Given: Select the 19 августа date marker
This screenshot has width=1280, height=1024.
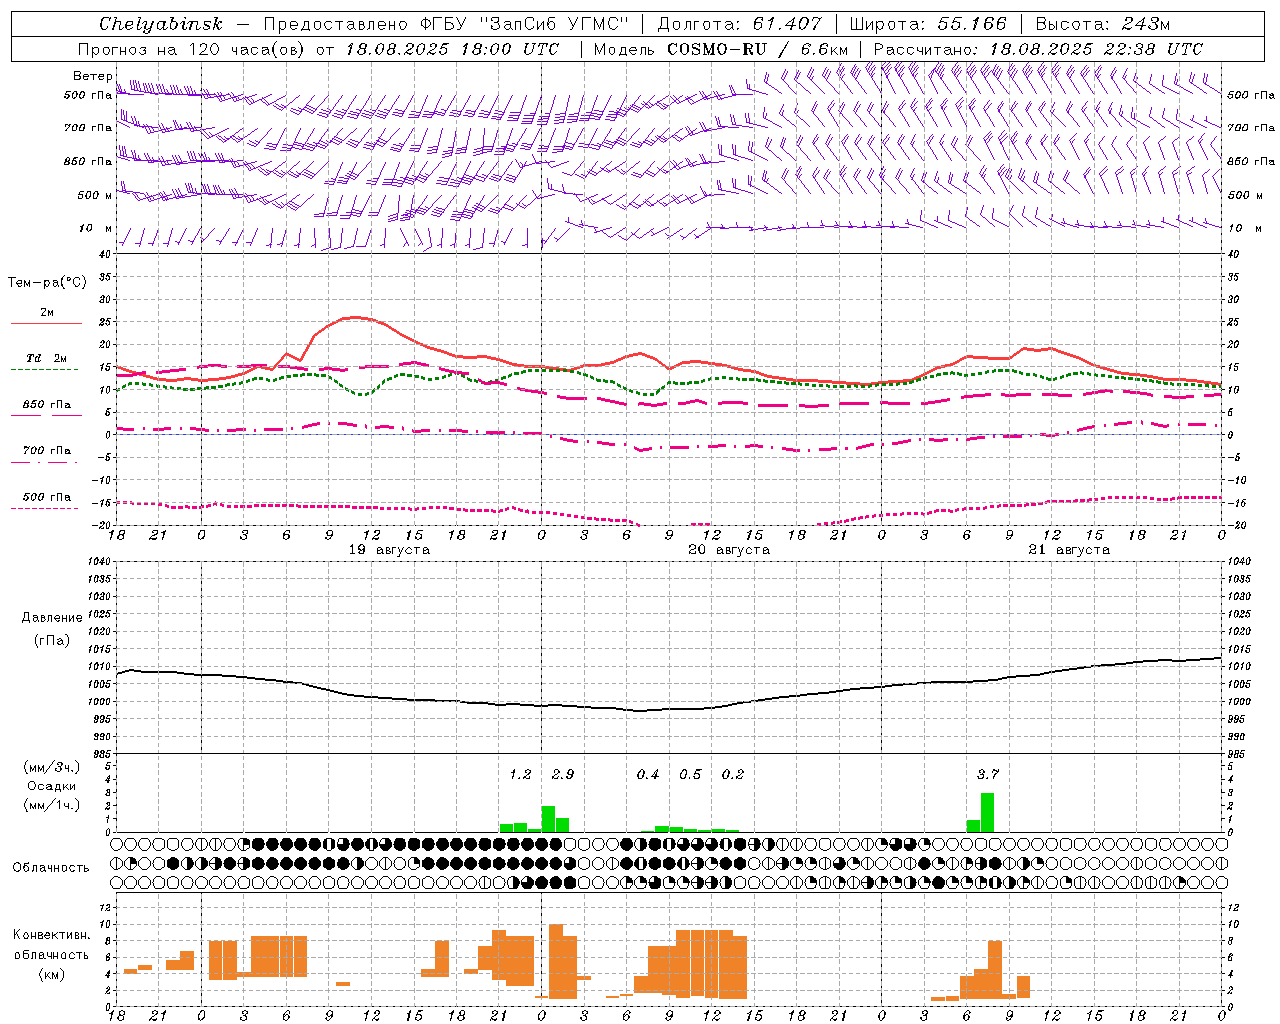Looking at the screenshot, I should click(x=389, y=550).
